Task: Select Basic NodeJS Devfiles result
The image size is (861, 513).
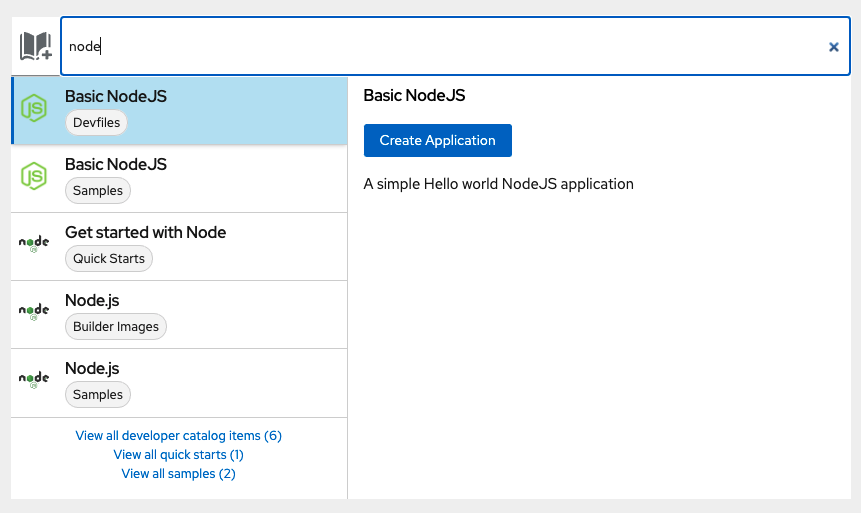Action: click(x=180, y=111)
